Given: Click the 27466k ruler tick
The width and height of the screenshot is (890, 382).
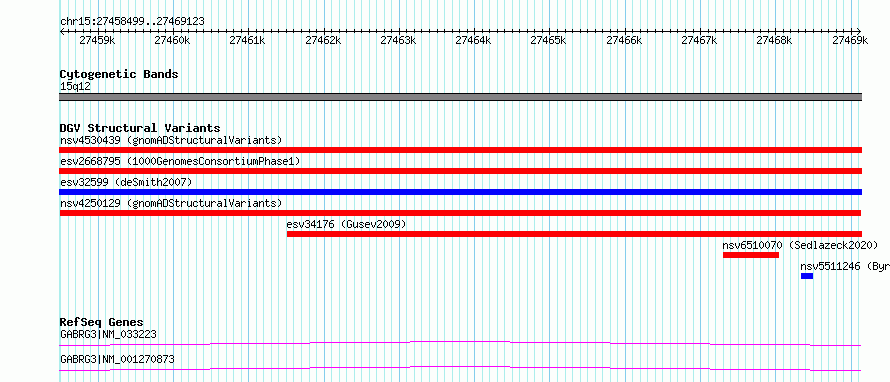Looking at the screenshot, I should (x=624, y=40).
